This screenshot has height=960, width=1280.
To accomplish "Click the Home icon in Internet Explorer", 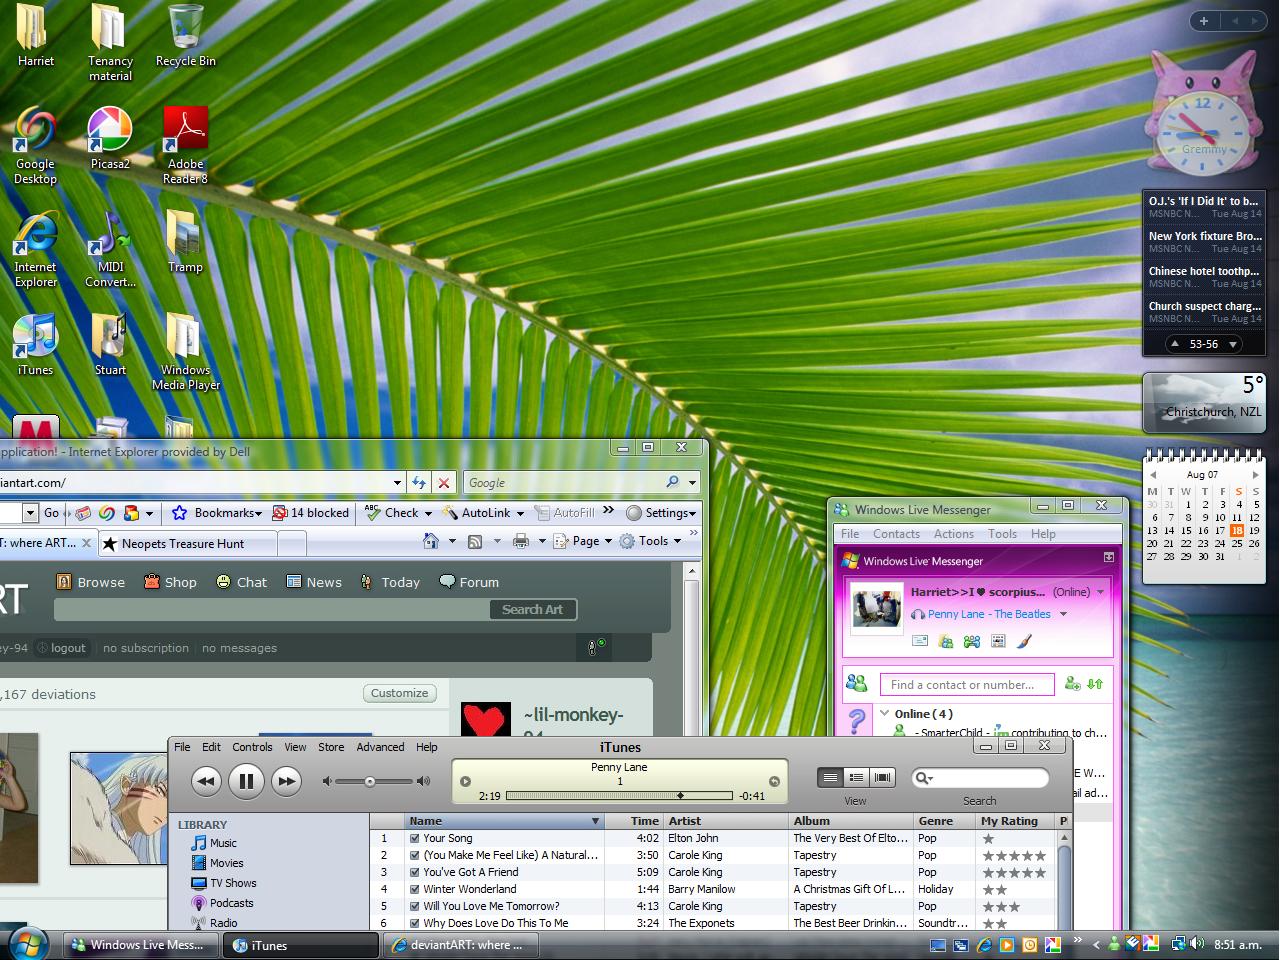I will click(x=431, y=541).
